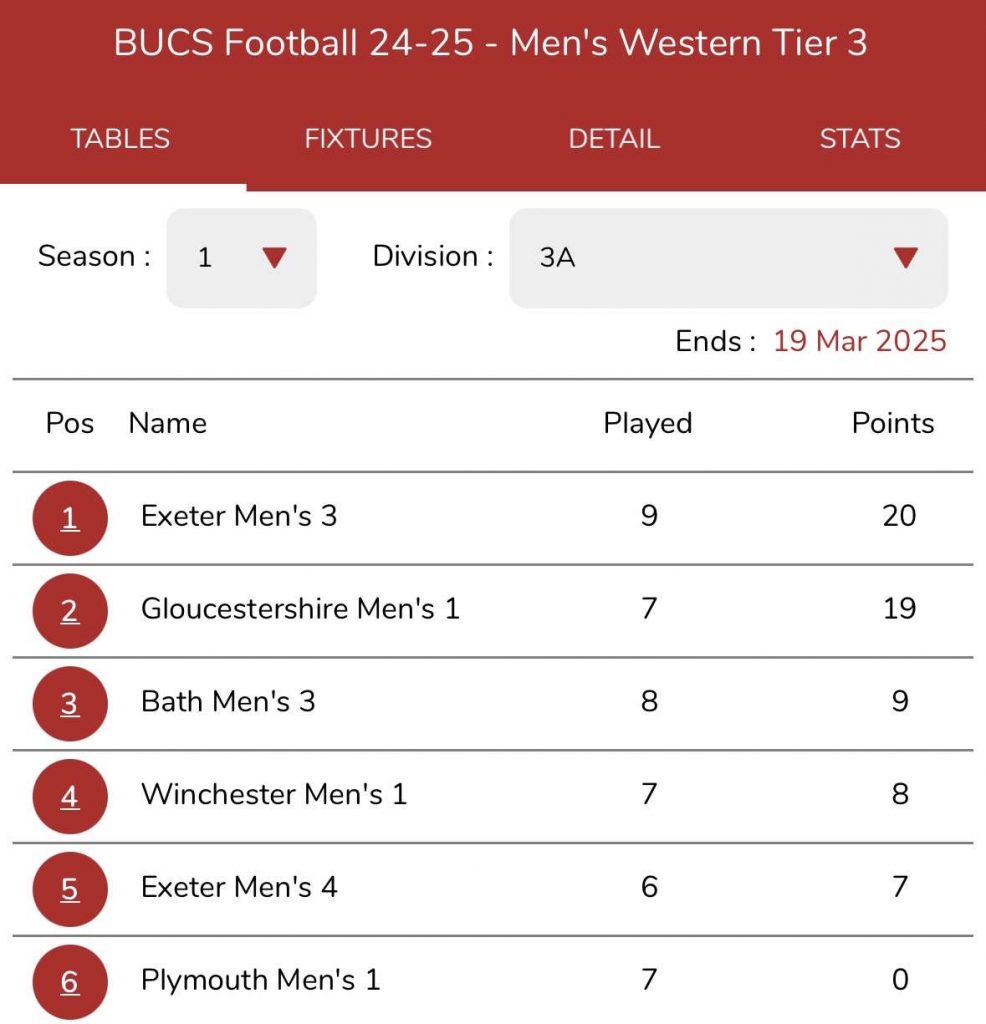
Task: Click the Played column header
Action: point(647,423)
